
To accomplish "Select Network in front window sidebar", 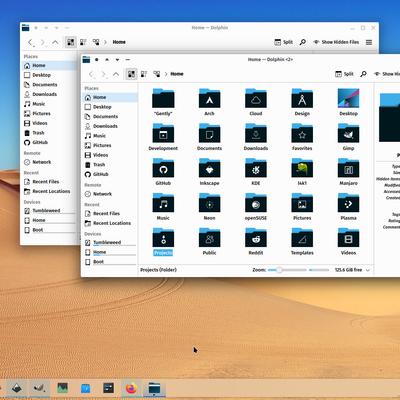I will point(110,194).
